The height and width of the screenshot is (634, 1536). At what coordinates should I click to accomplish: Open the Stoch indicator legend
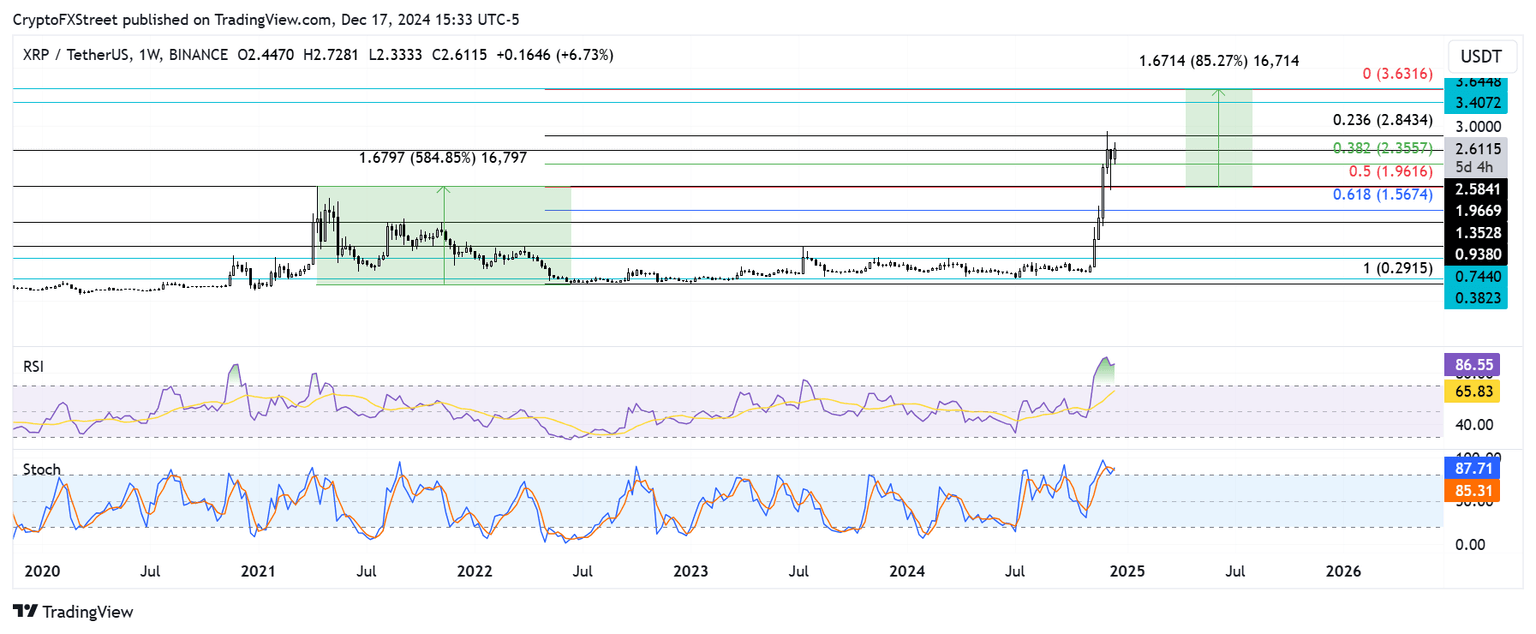pyautogui.click(x=40, y=468)
